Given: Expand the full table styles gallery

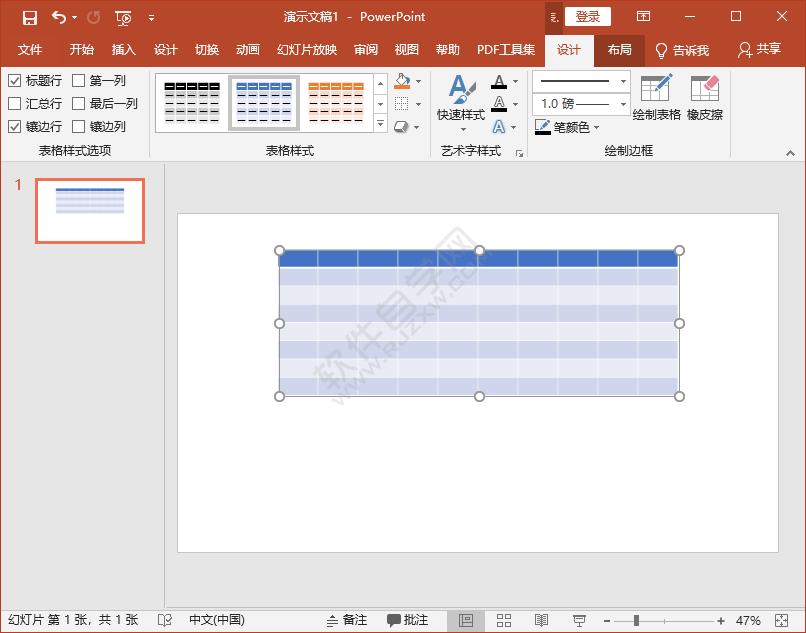Looking at the screenshot, I should [380, 124].
